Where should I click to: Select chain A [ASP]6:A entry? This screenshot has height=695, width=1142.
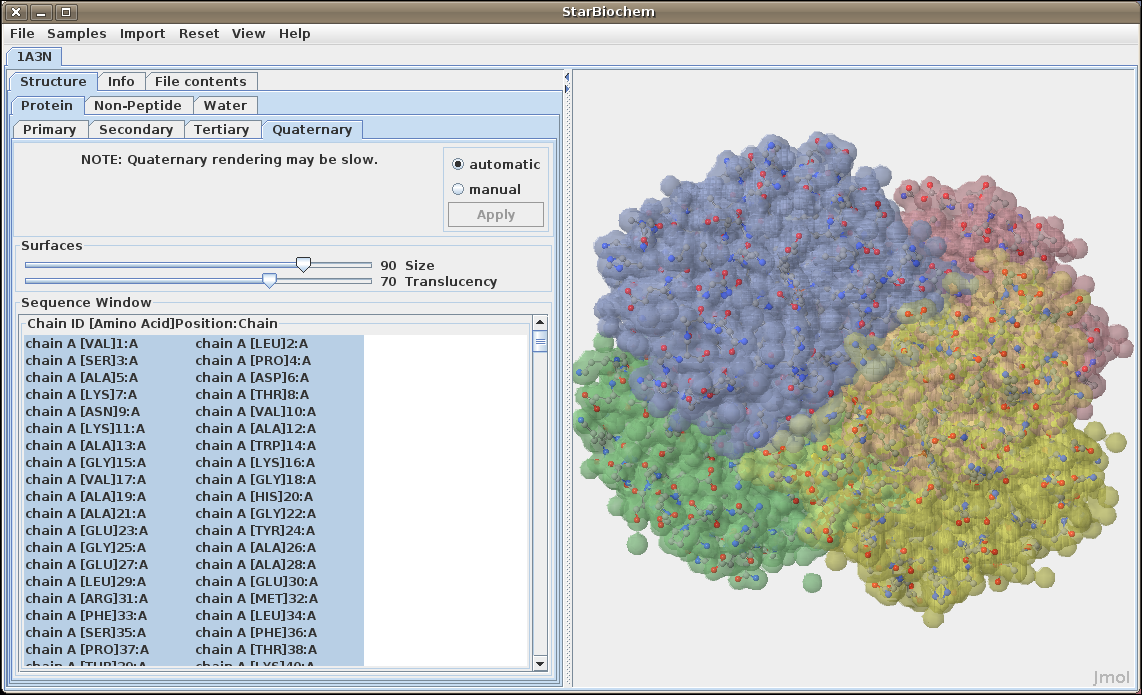click(x=252, y=377)
